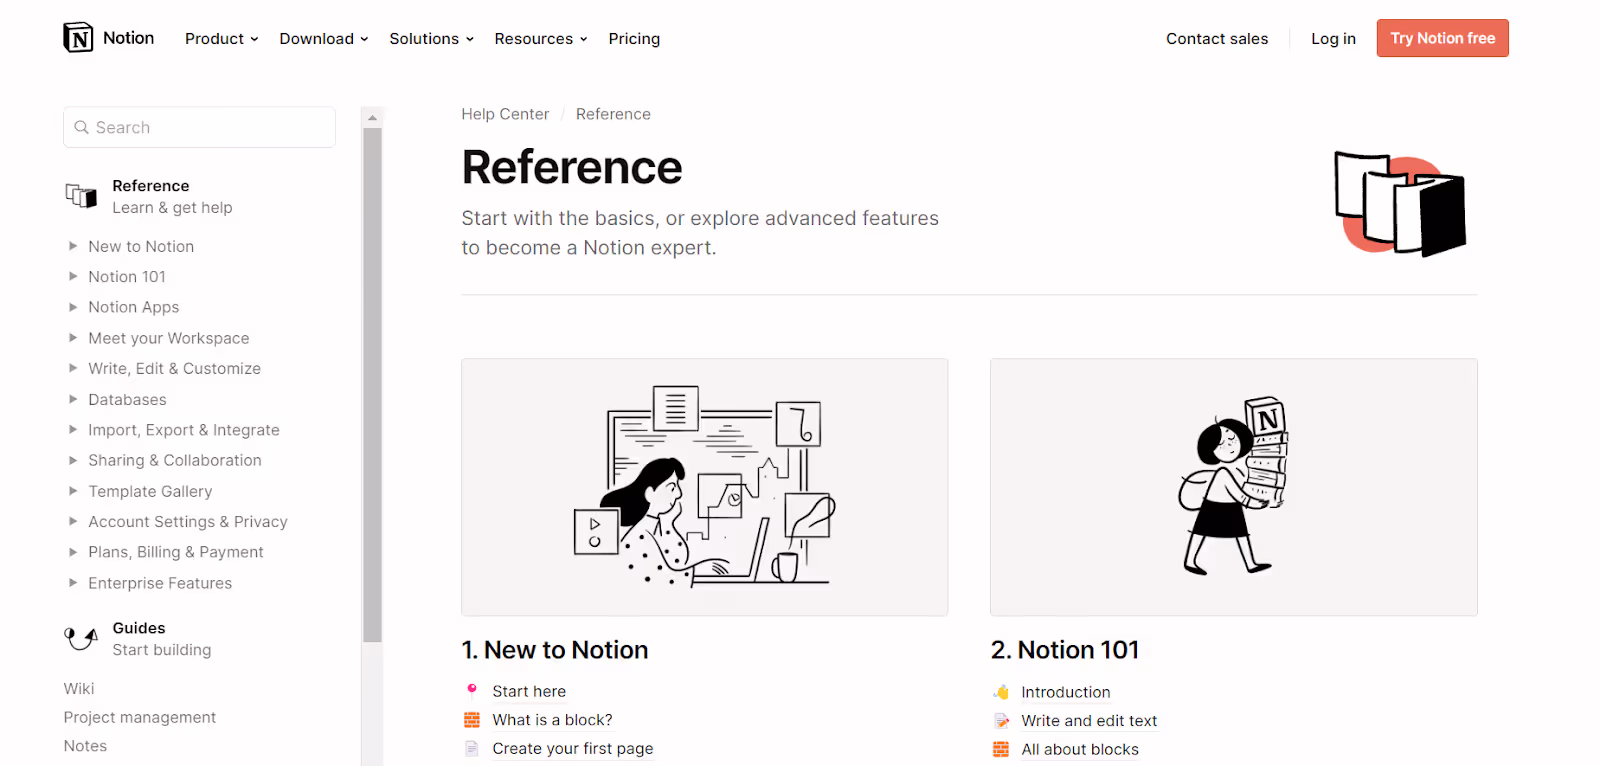
Task: Open the Introduction article
Action: pyautogui.click(x=1065, y=692)
